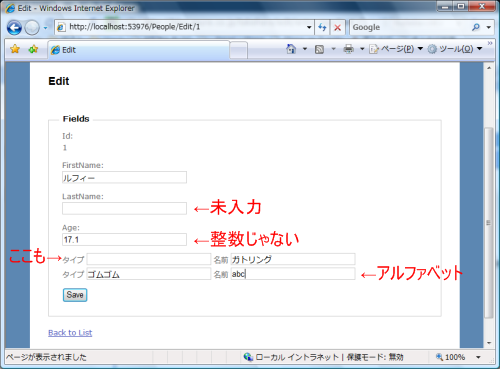500x369 pixels.
Task: Click the Internet Explorer title bar icon
Action: click(x=10, y=8)
